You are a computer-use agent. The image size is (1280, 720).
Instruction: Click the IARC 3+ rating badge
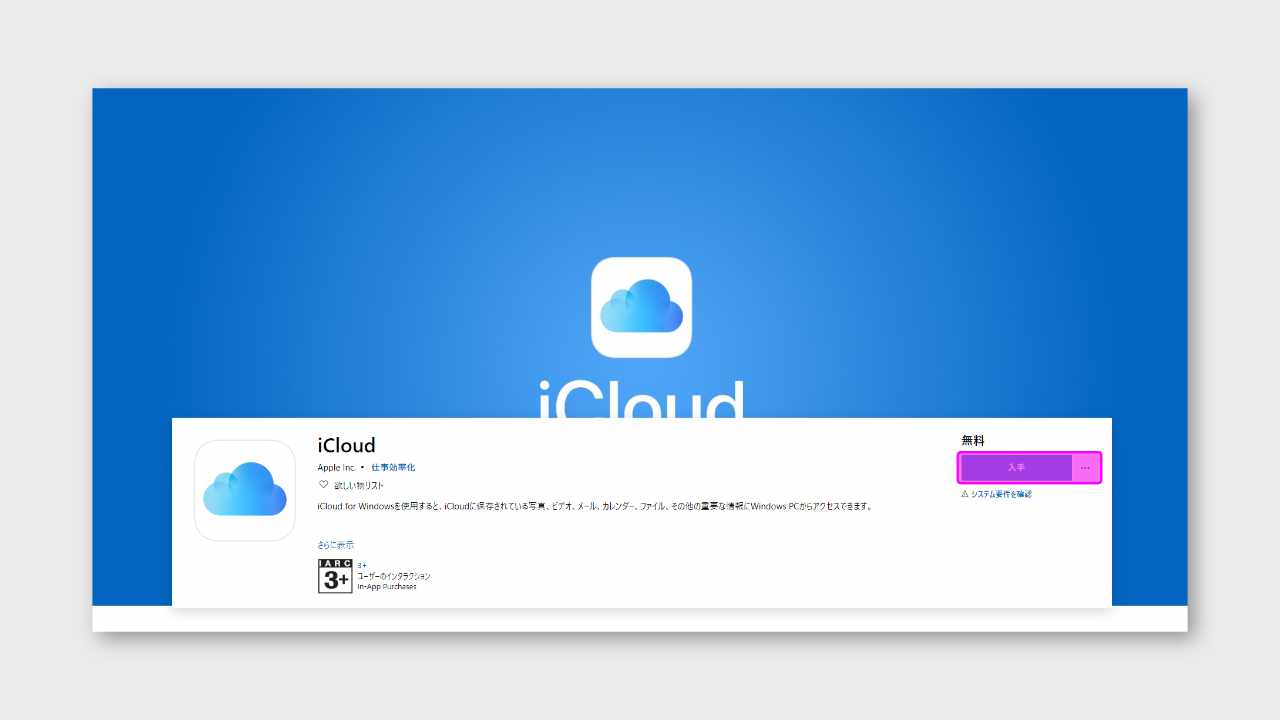[x=335, y=576]
